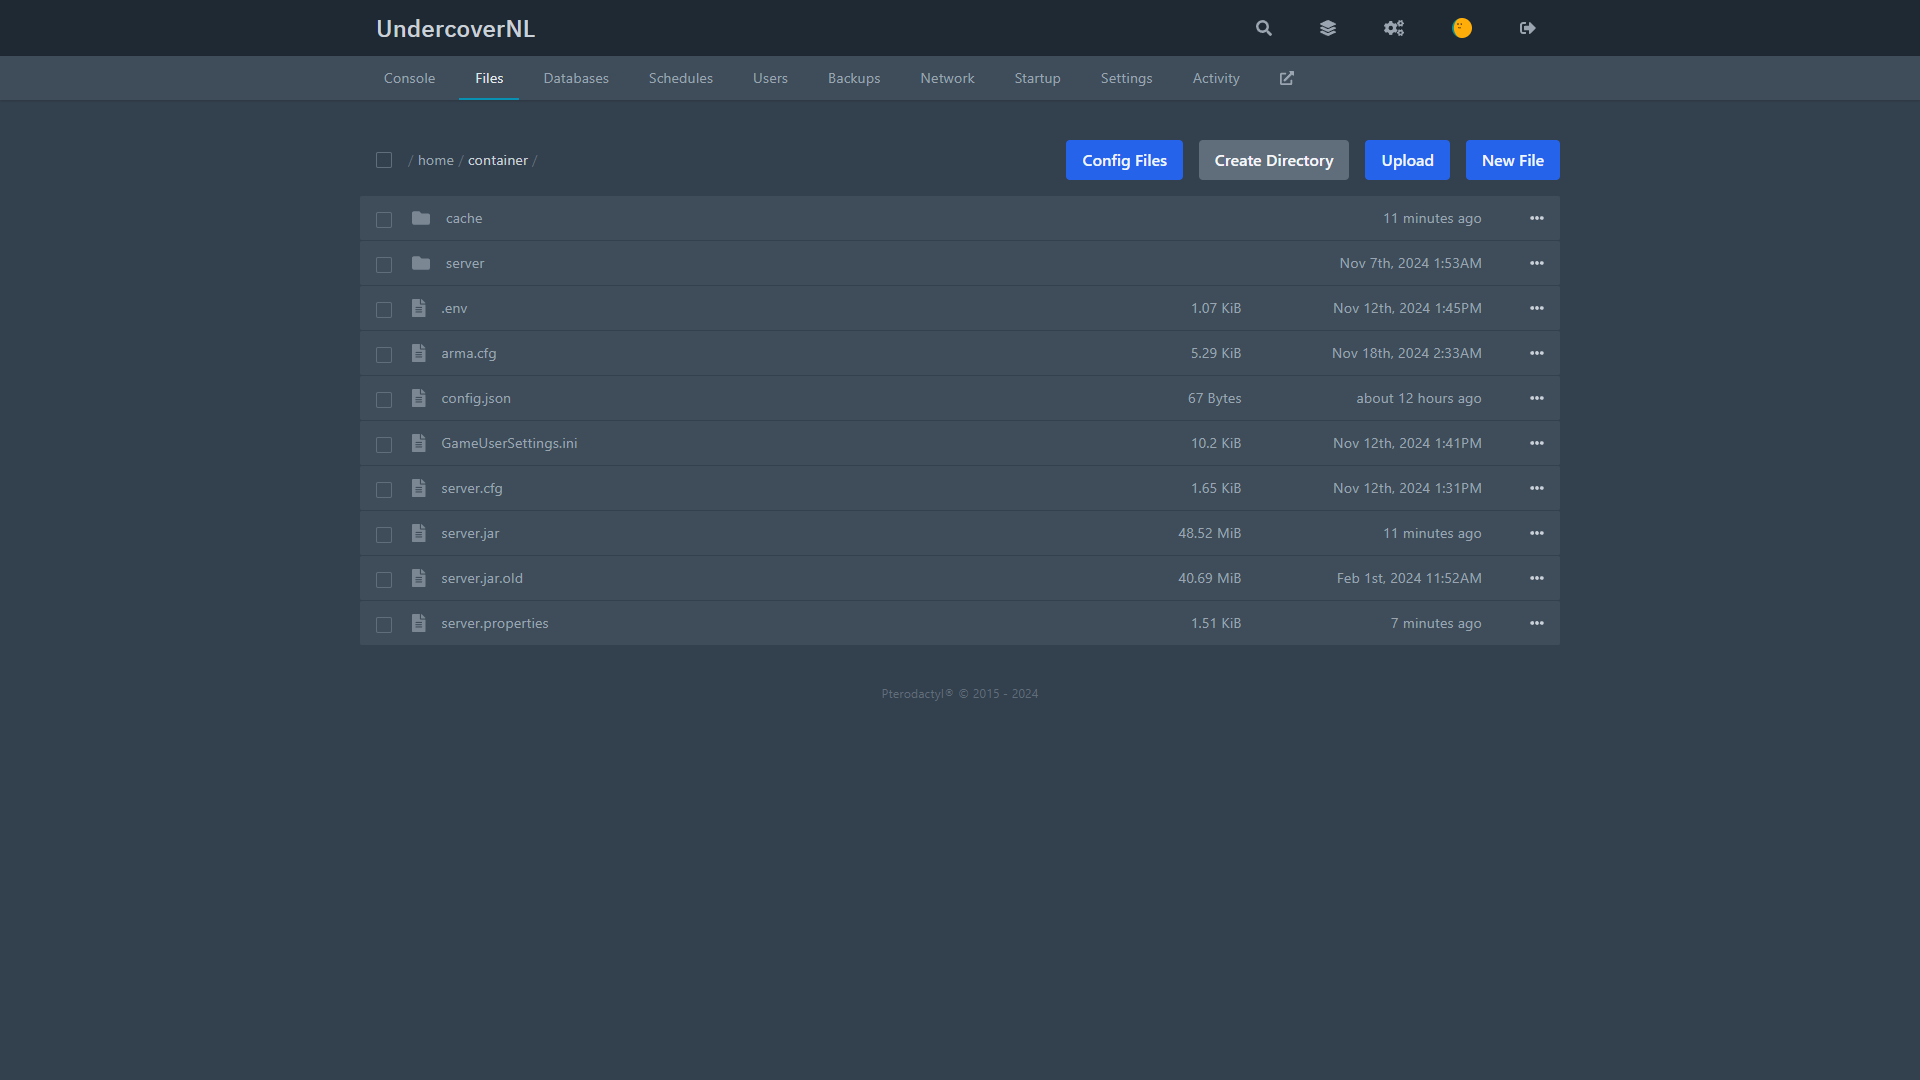1920x1080 pixels.
Task: Open the cache folder icon
Action: (421, 218)
